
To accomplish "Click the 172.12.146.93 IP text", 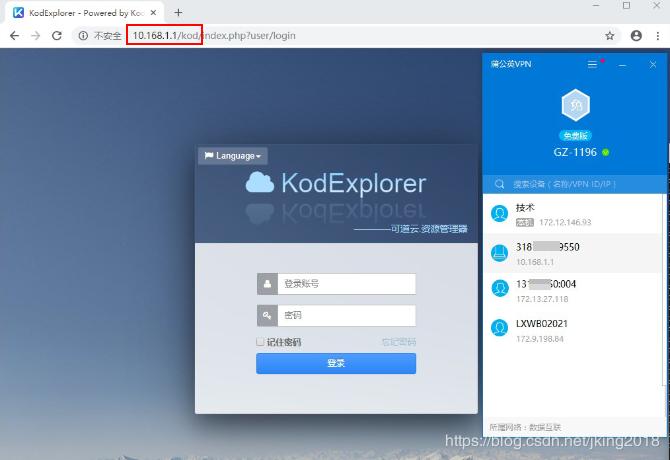I will [565, 222].
